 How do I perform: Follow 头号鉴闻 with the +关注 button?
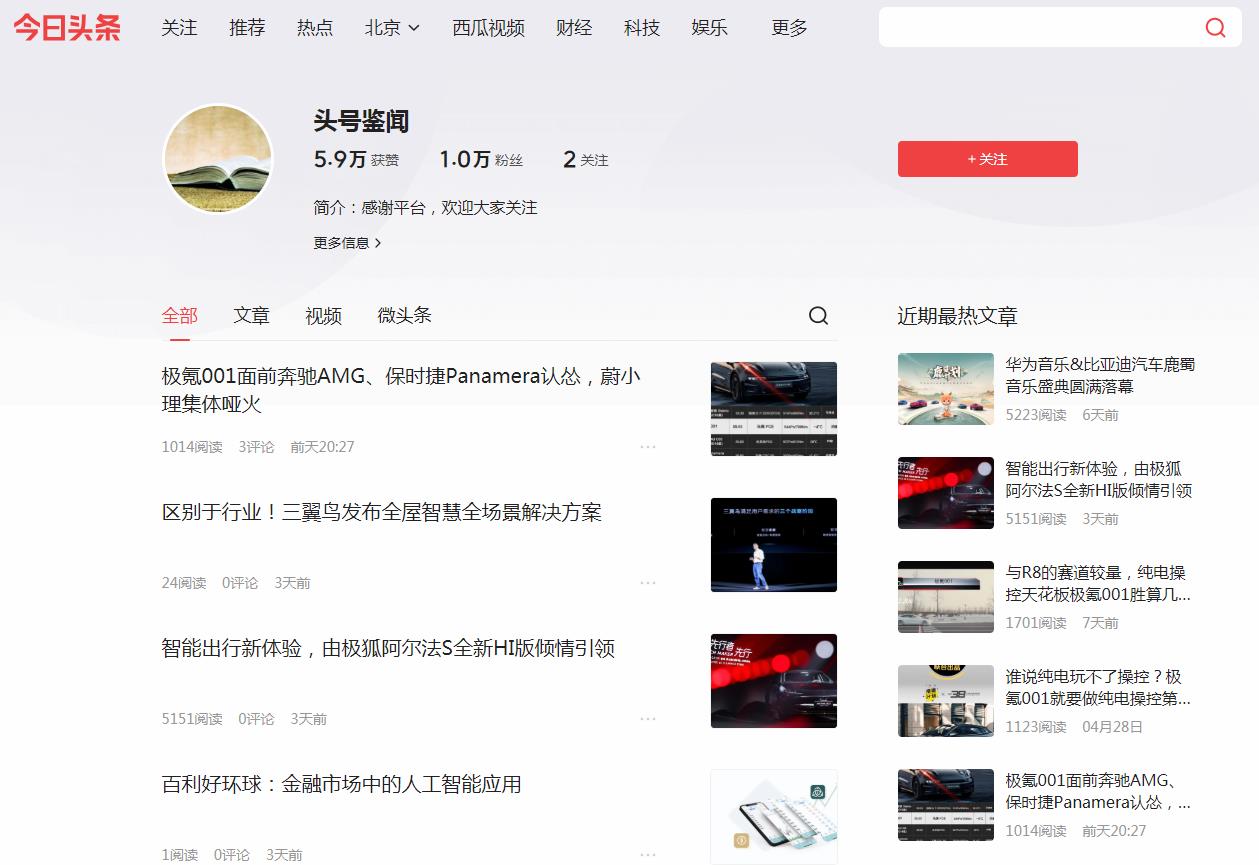click(x=988, y=159)
